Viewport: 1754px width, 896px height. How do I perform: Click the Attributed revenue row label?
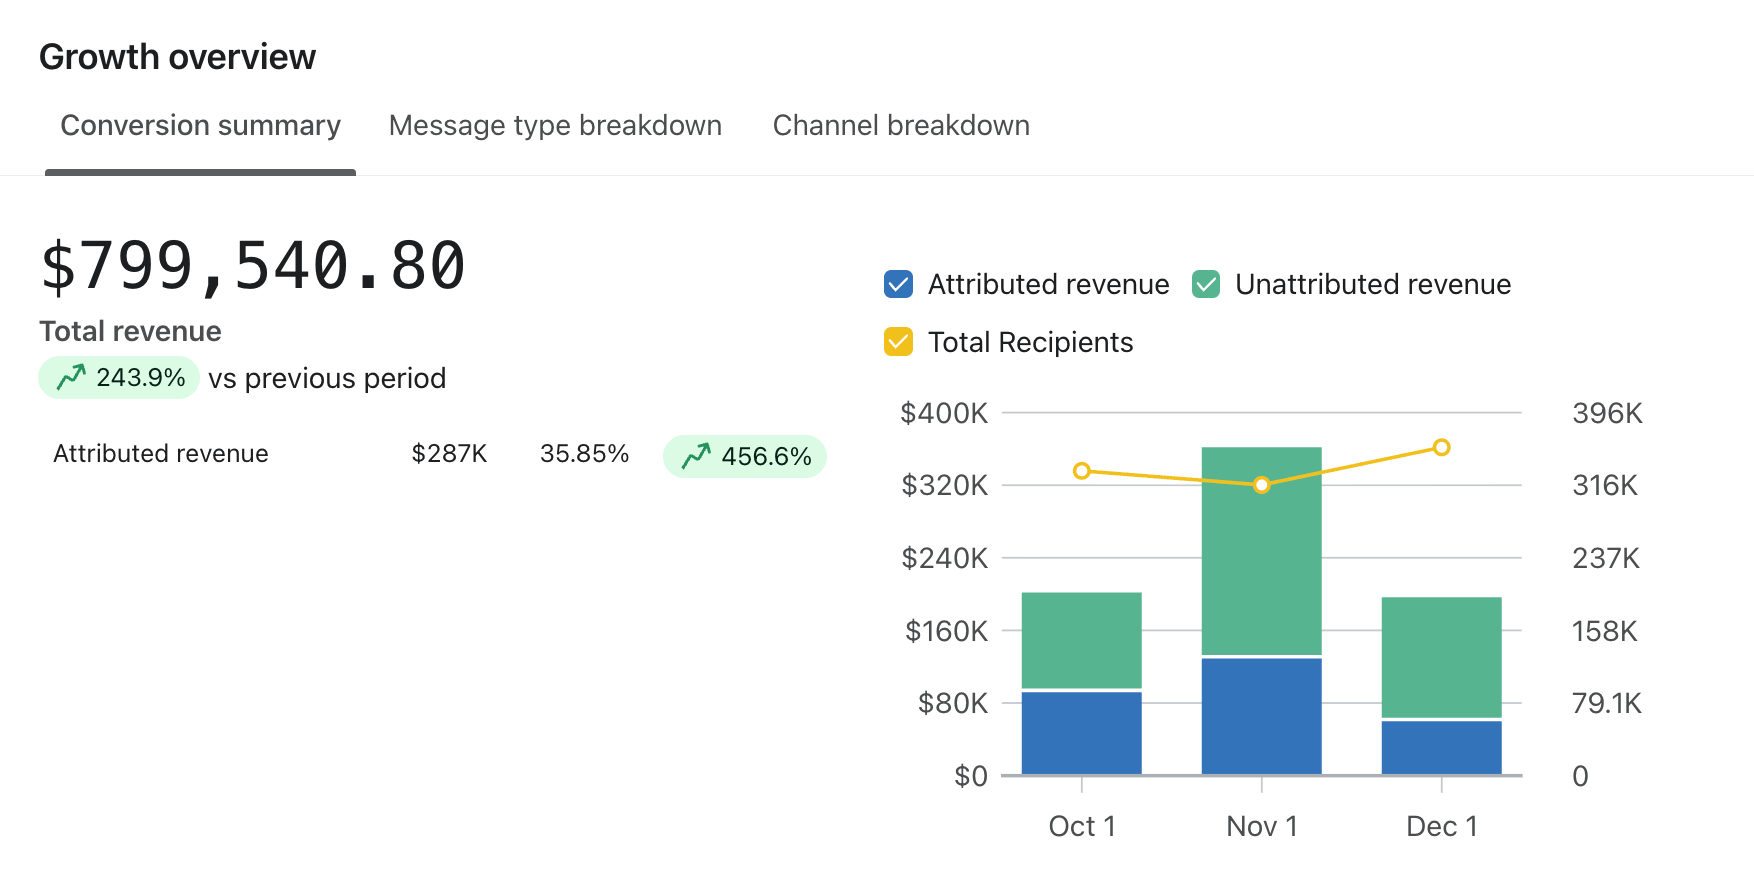[160, 454]
